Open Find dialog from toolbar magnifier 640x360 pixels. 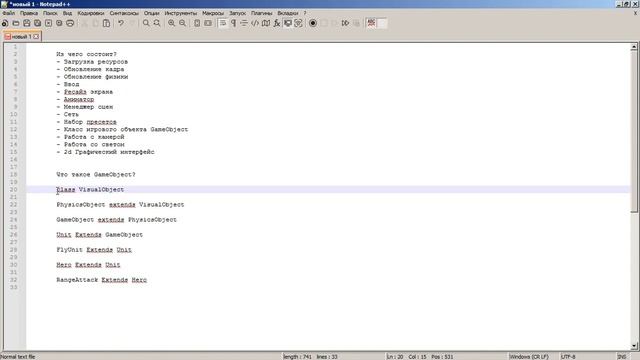click(x=146, y=23)
